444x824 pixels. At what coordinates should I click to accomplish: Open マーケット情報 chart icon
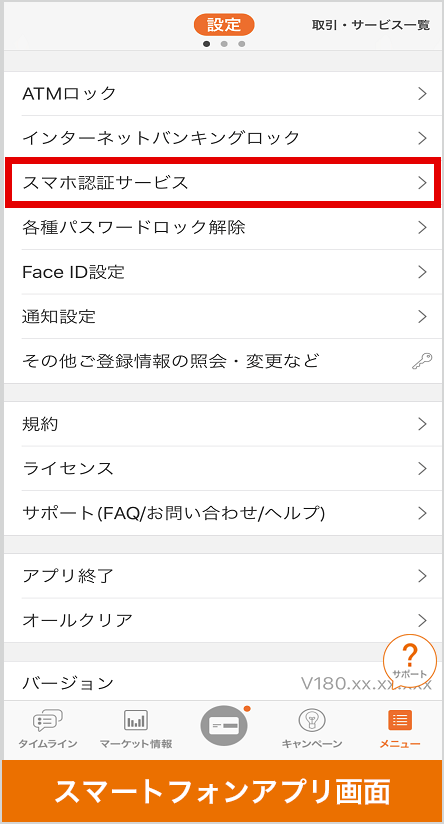pos(136,720)
